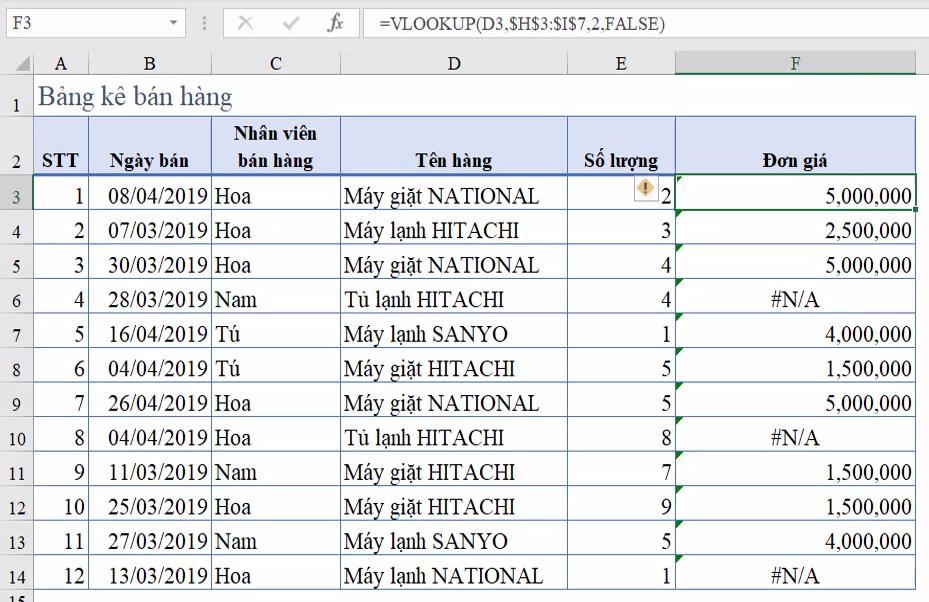Image resolution: width=929 pixels, height=602 pixels.
Task: Select column F by clicking its header
Action: (x=793, y=62)
